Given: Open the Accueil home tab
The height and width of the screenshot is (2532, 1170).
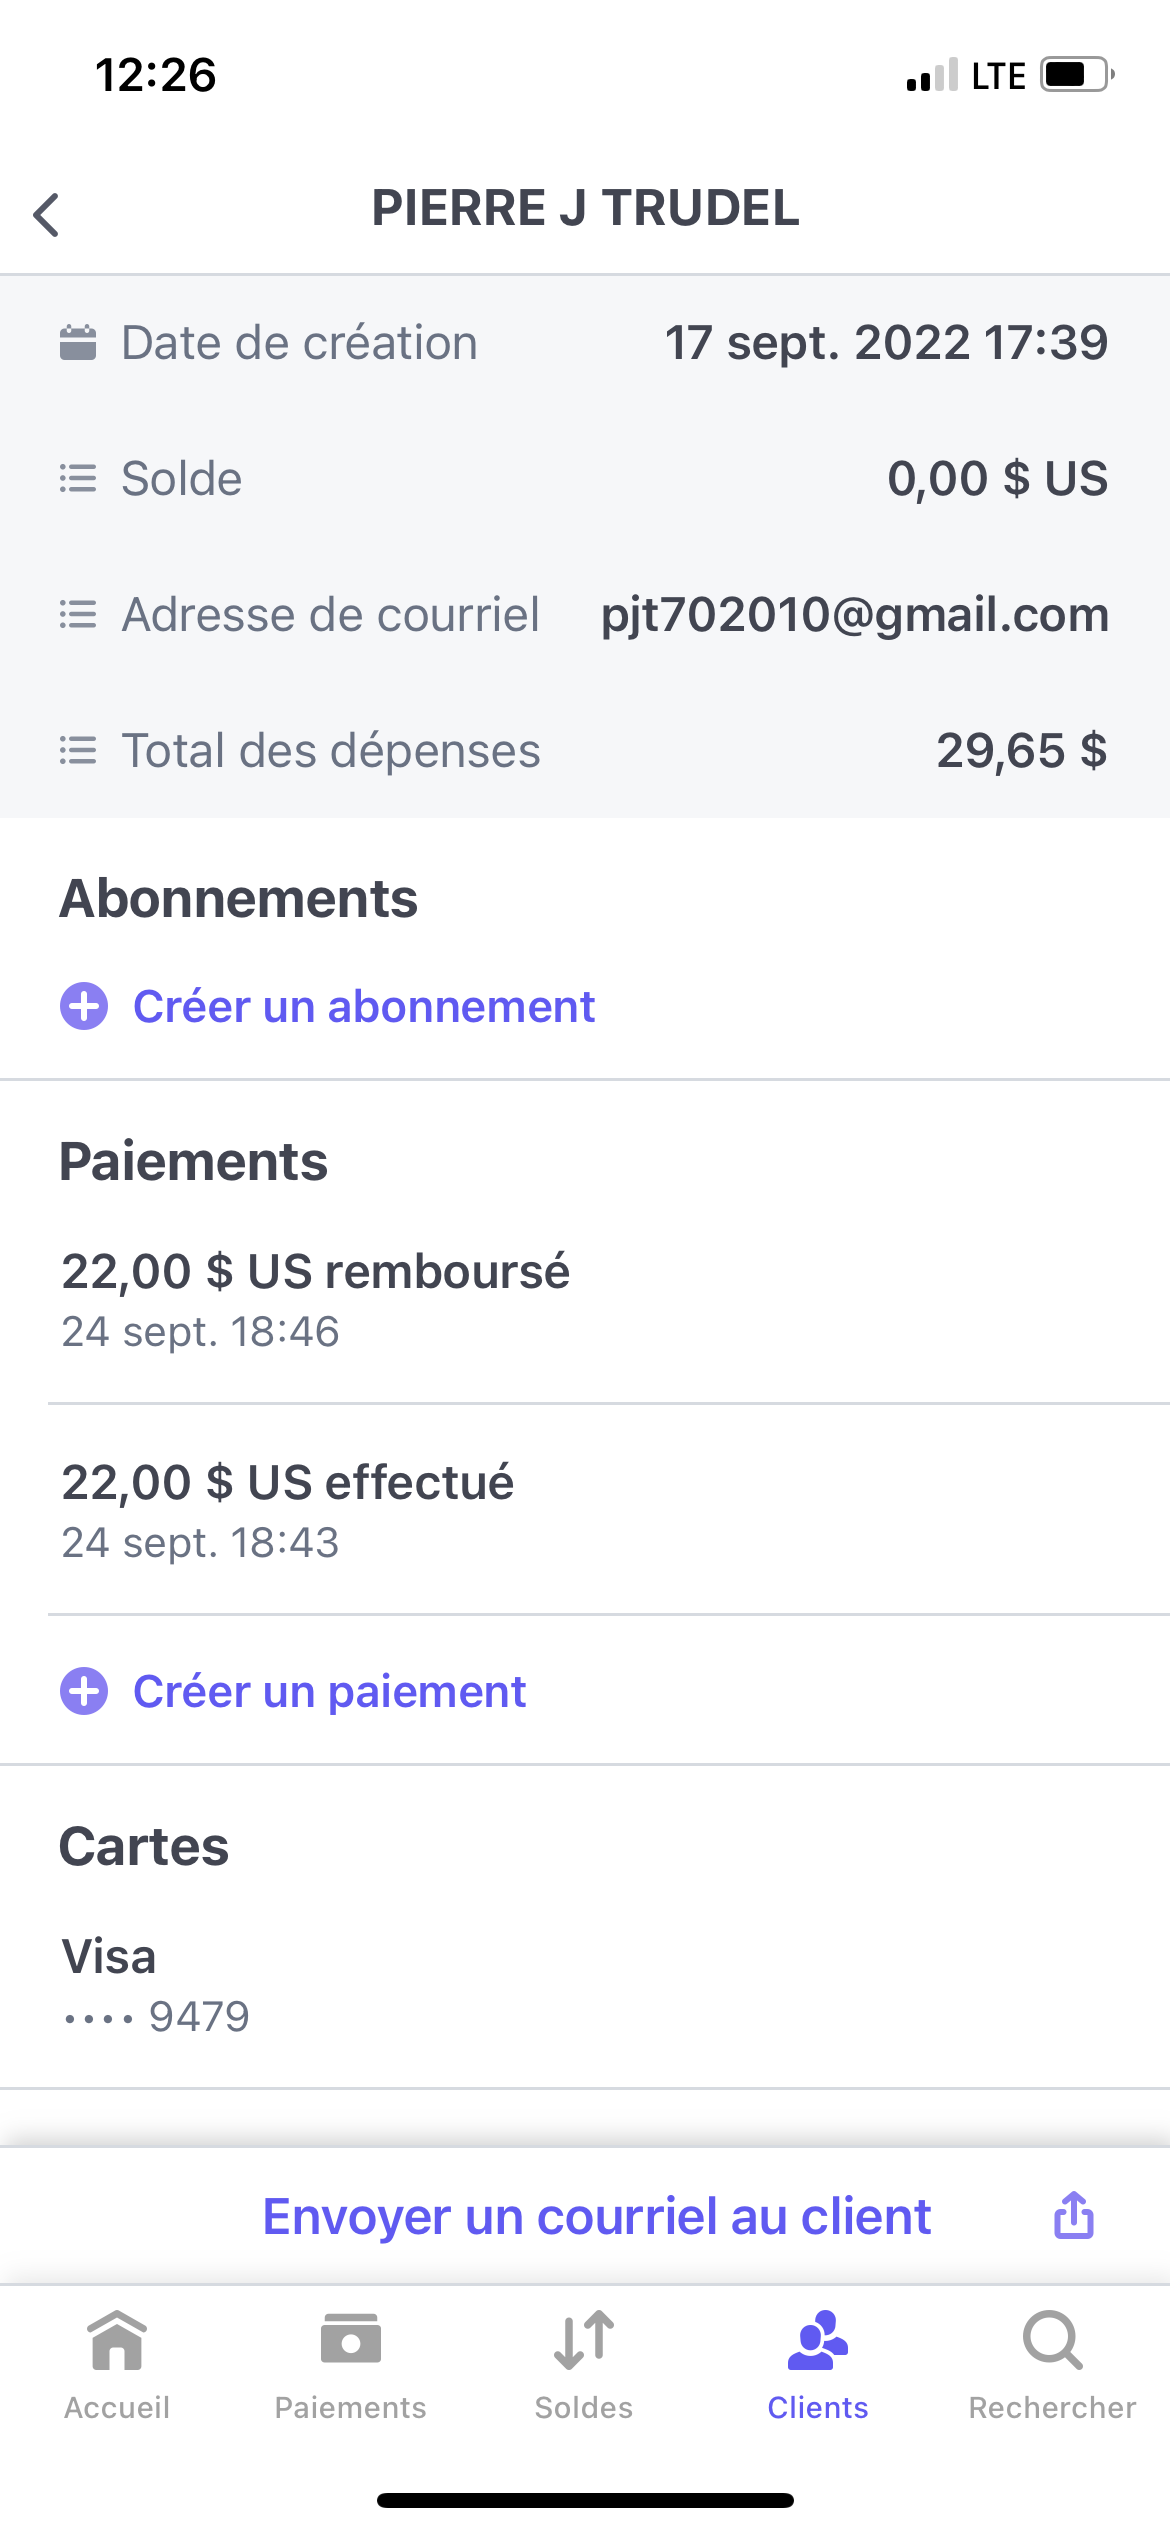Looking at the screenshot, I should (117, 2365).
